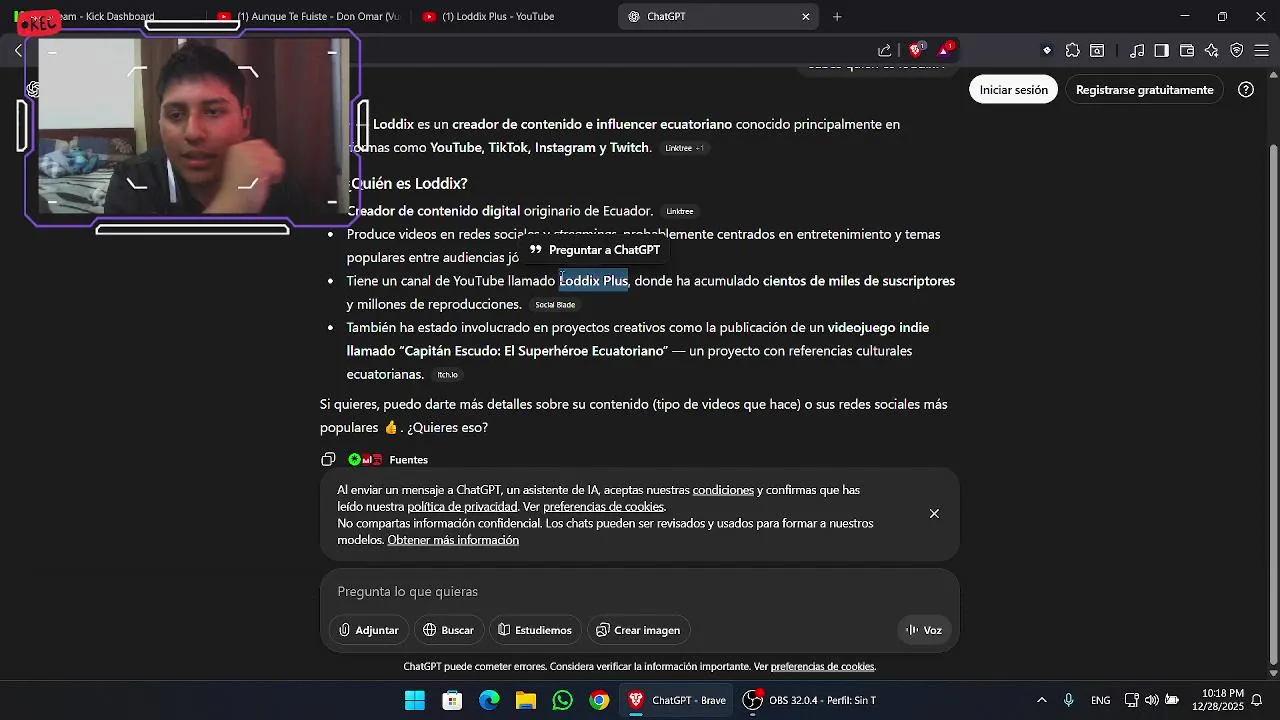The image size is (1280, 720).
Task: Click the tab search icon in toolbar
Action: [1097, 51]
